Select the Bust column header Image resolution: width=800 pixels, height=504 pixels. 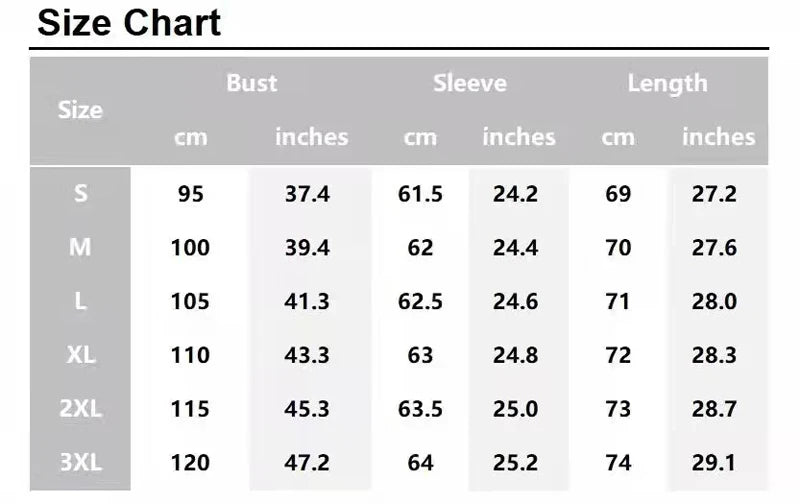252,83
